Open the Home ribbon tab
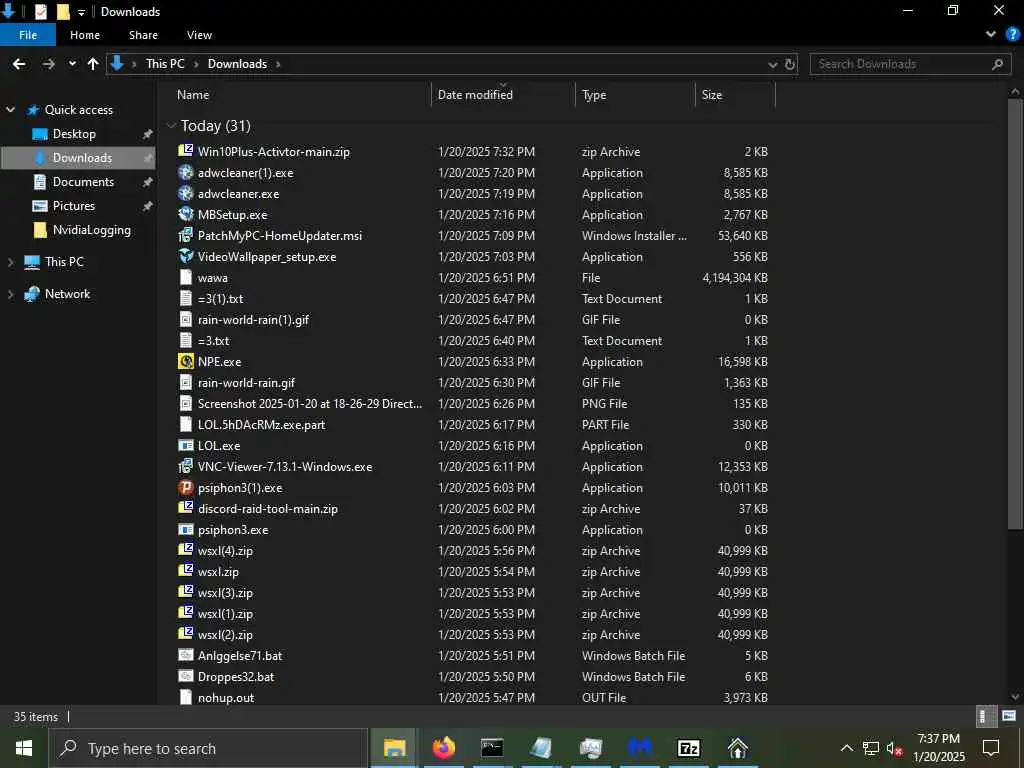This screenshot has width=1024, height=768. tap(85, 35)
